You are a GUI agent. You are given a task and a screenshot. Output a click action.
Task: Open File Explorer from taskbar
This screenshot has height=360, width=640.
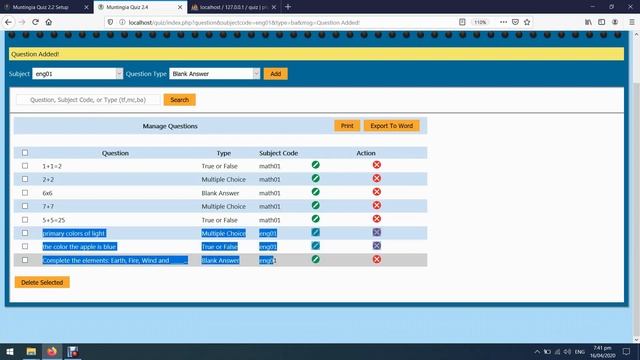31,351
